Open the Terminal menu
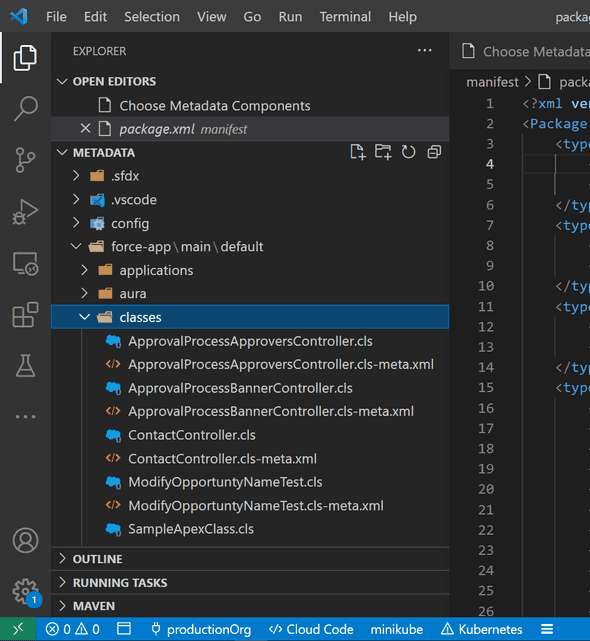The height and width of the screenshot is (641, 590). (x=345, y=17)
